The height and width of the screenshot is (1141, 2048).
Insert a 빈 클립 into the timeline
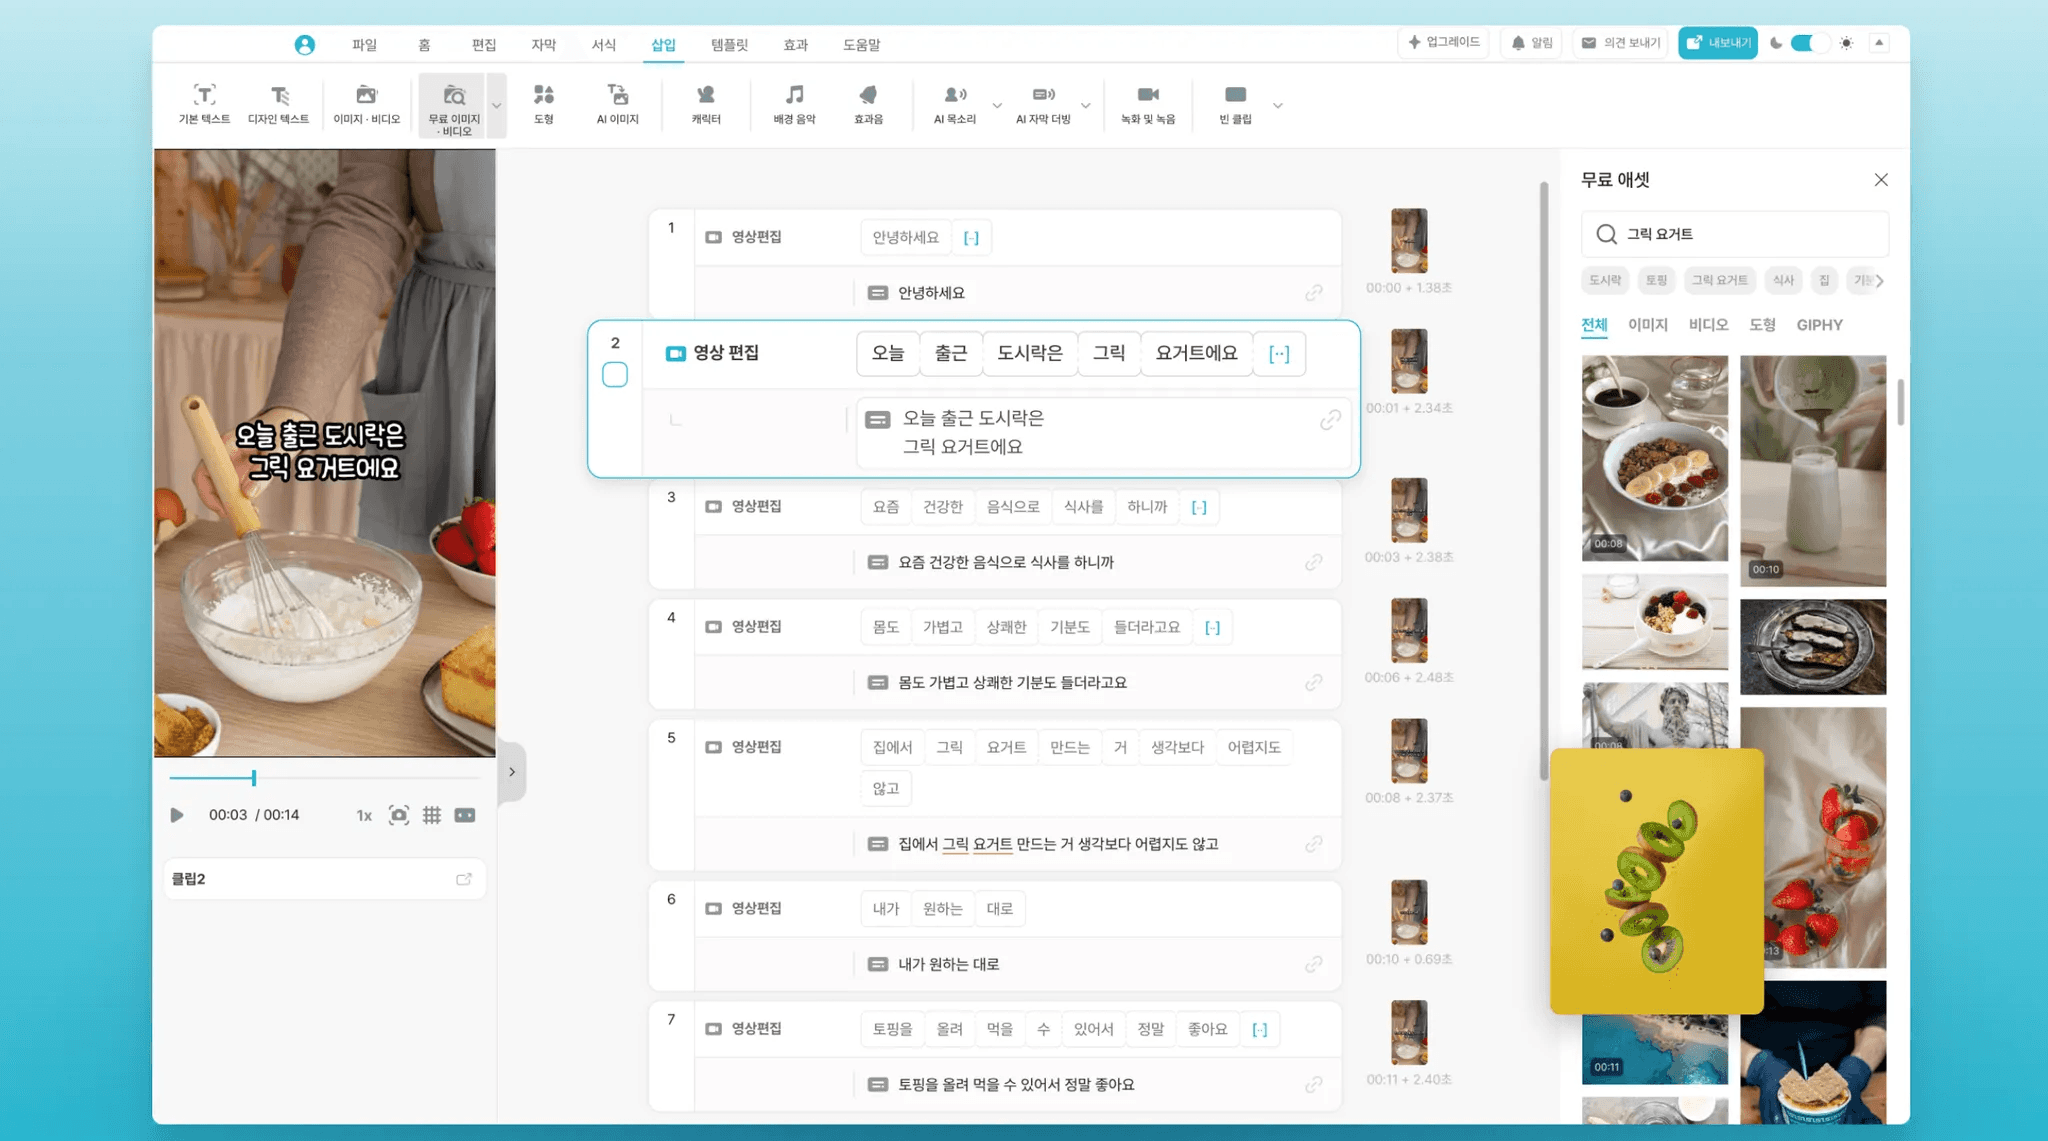coord(1235,104)
